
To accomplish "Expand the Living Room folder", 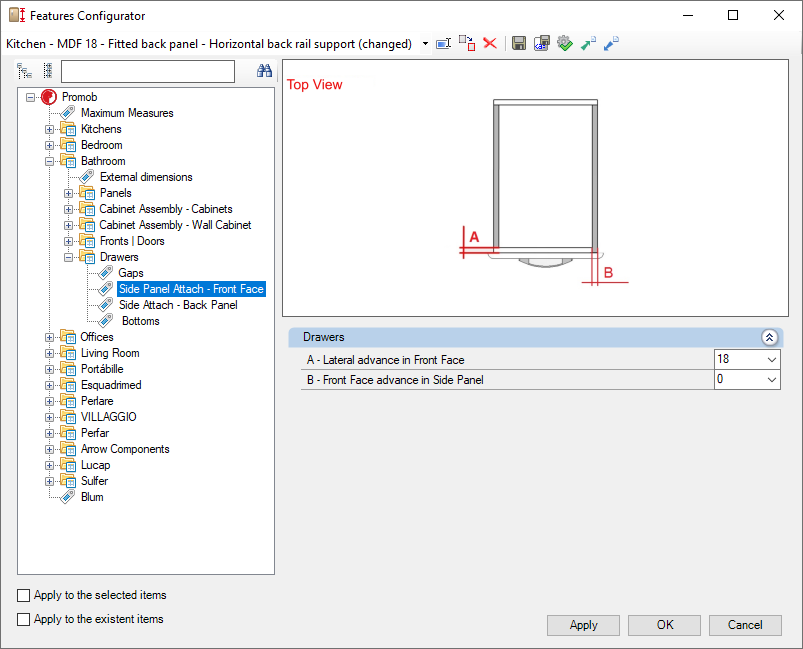I will tap(50, 353).
